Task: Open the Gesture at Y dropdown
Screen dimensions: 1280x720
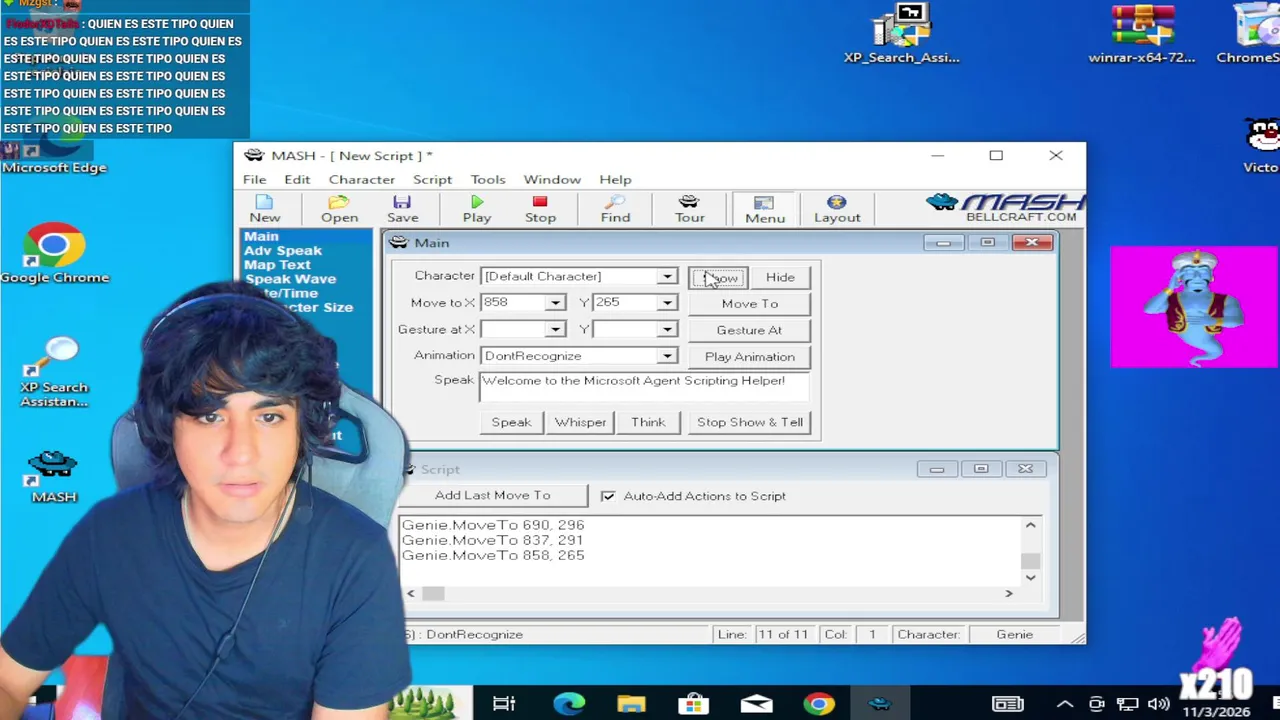Action: 667,330
